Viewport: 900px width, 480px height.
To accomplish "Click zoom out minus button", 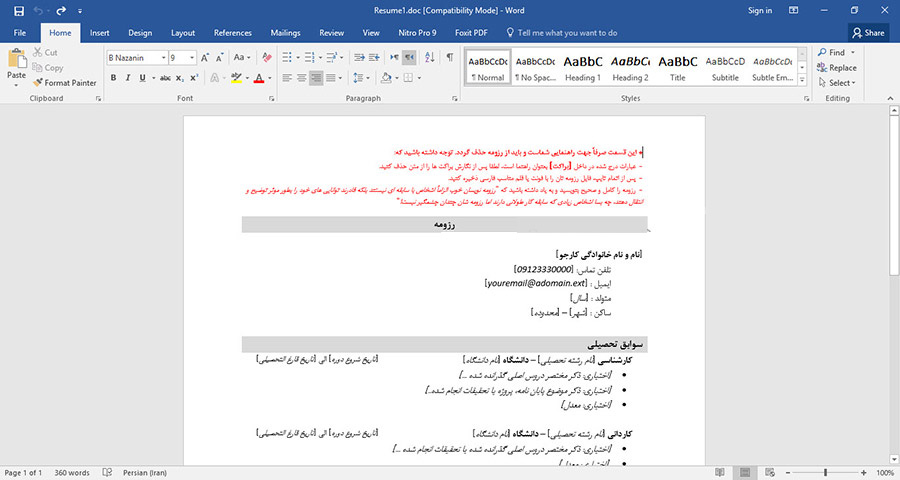I will [788, 473].
